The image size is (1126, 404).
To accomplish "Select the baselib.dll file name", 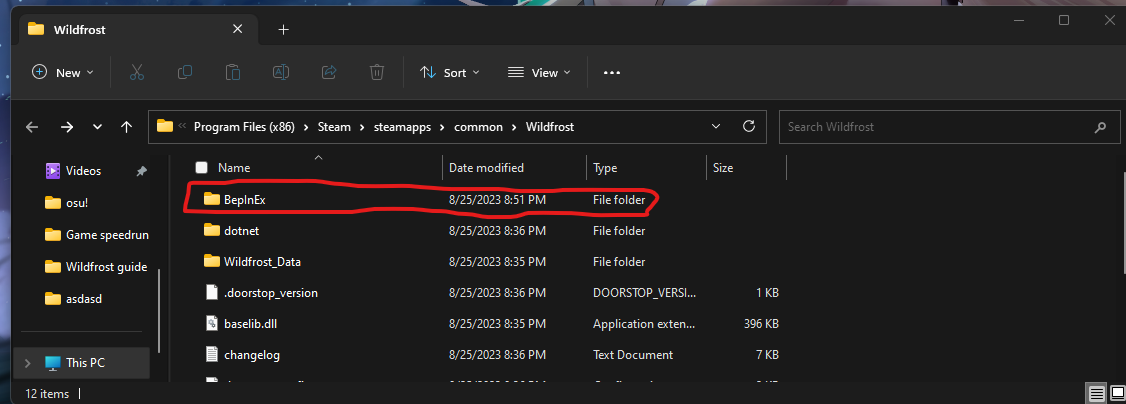I will coord(251,324).
